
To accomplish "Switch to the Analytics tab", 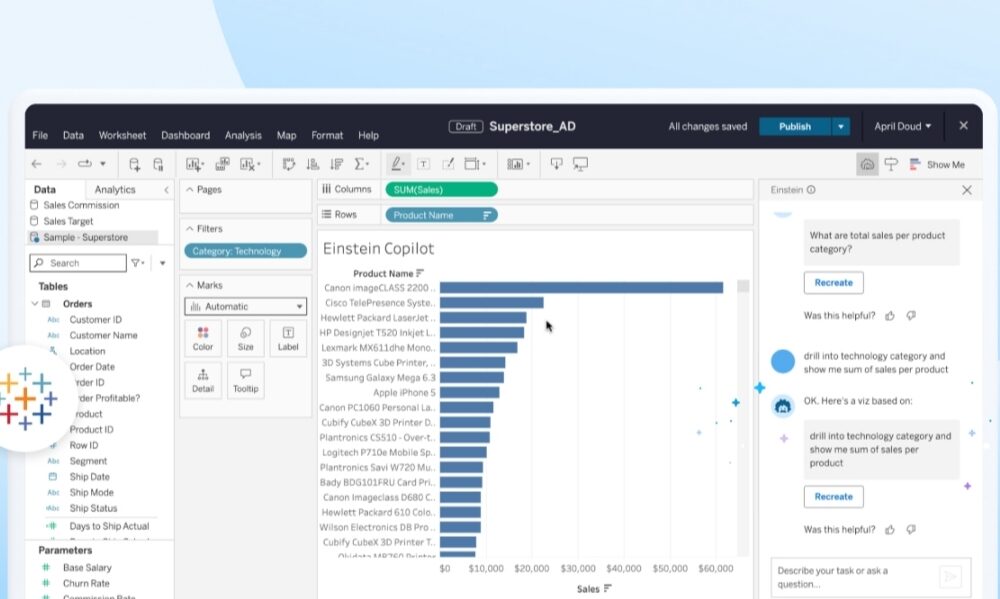I will click(x=115, y=189).
